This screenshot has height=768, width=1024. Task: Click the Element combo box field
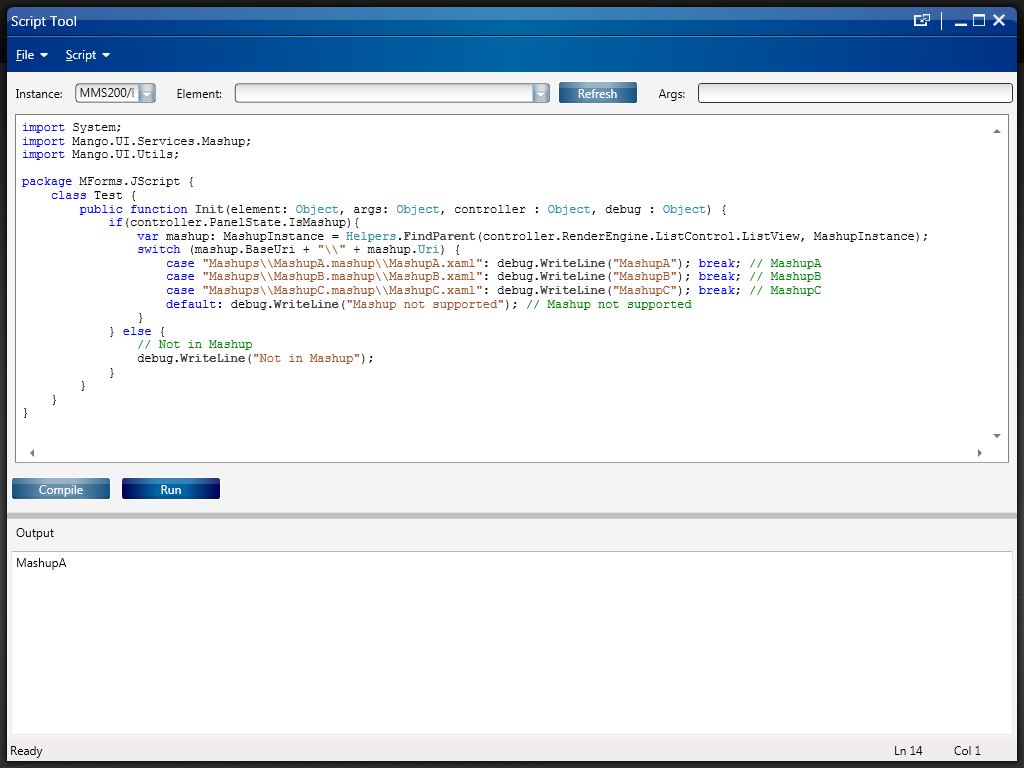(384, 93)
